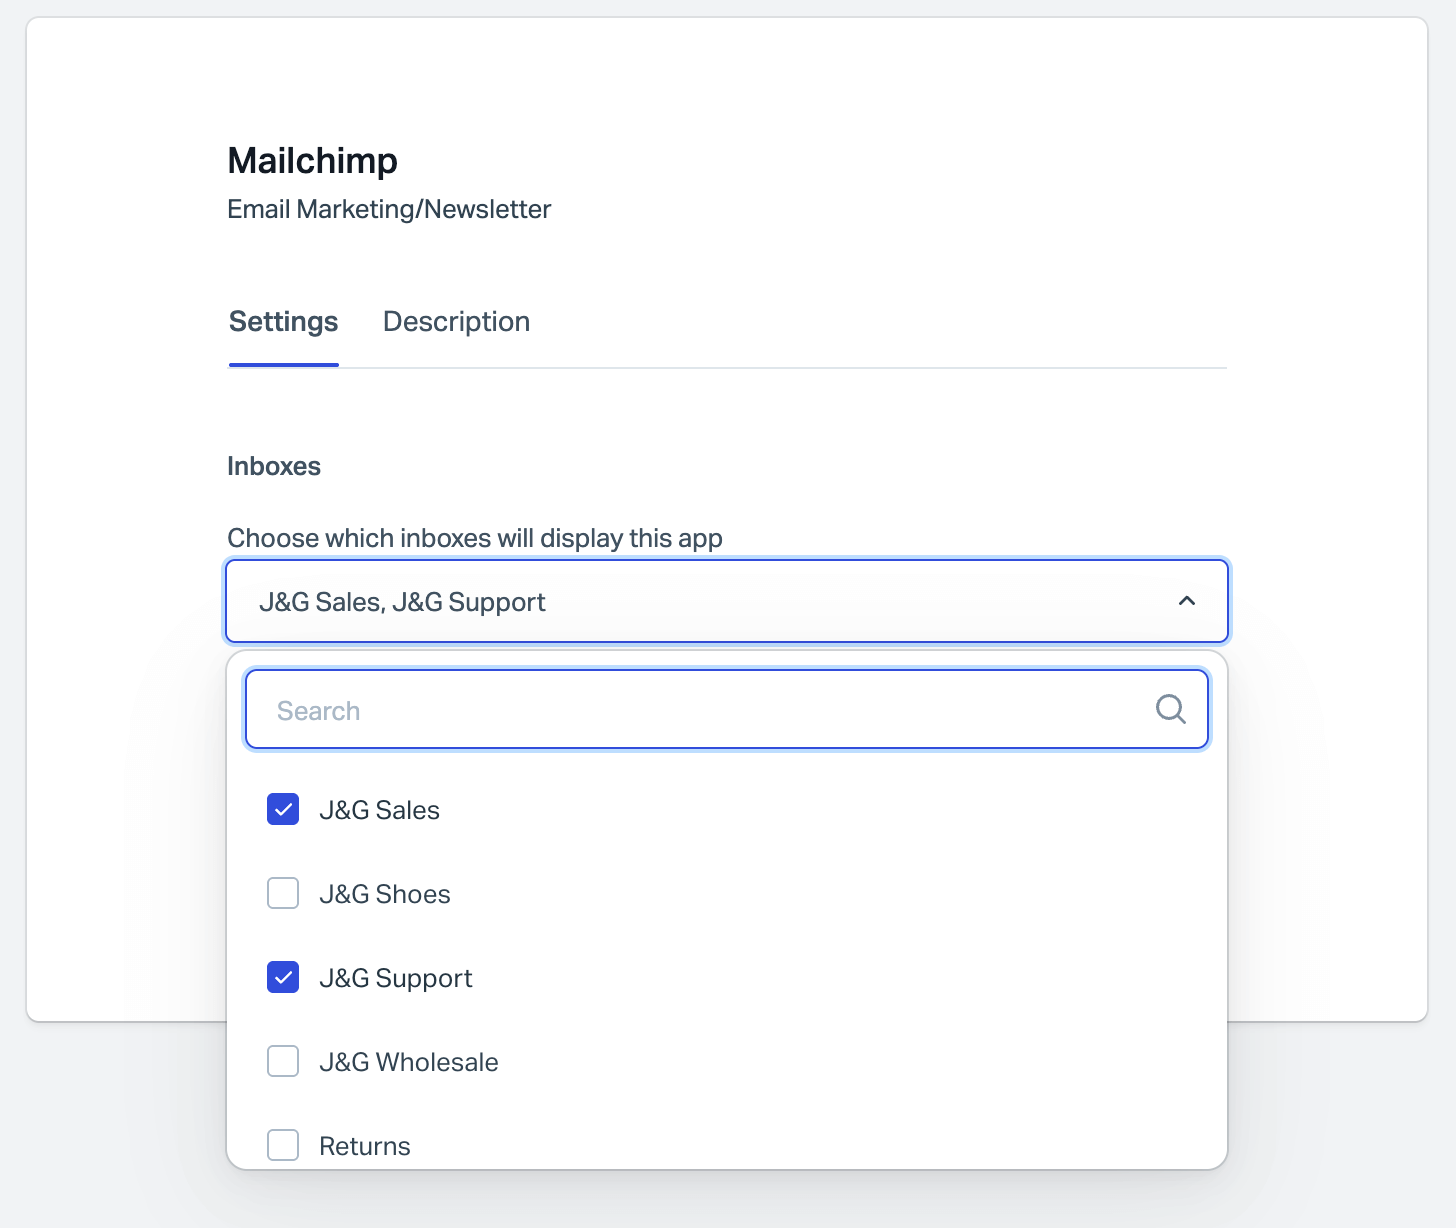Click the search magnifier icon
Viewport: 1456px width, 1228px height.
pyautogui.click(x=1170, y=709)
